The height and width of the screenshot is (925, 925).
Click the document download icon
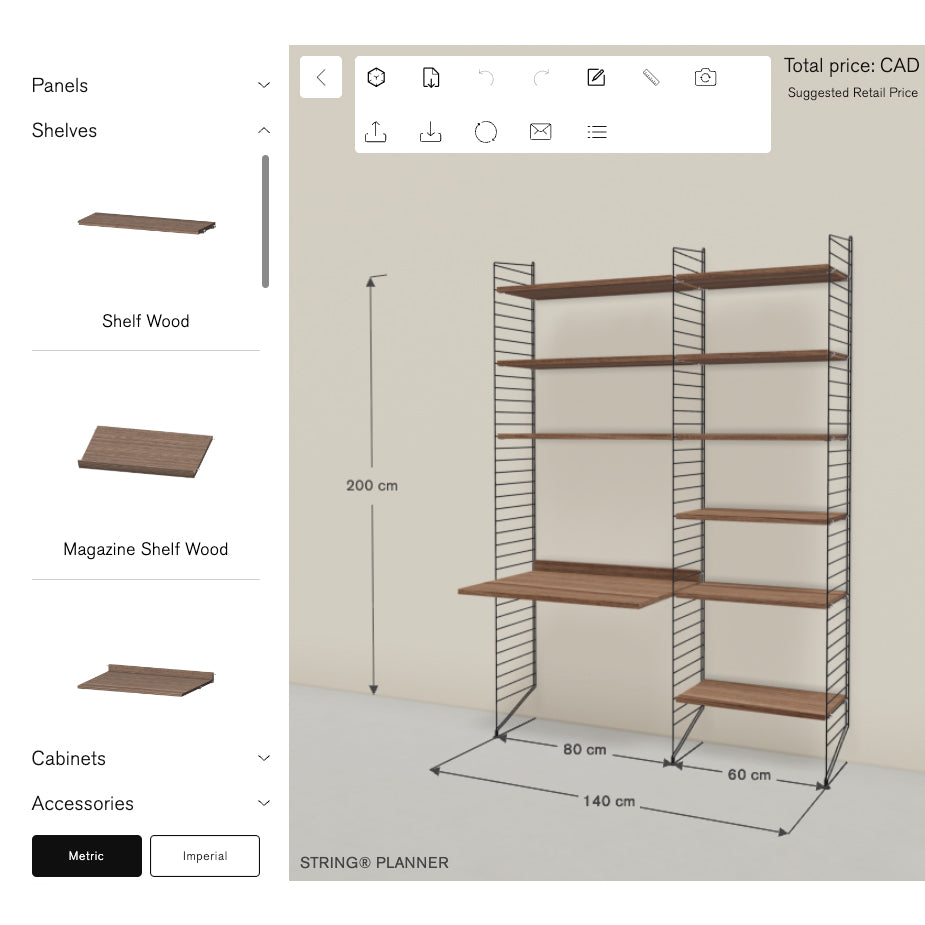pos(431,77)
